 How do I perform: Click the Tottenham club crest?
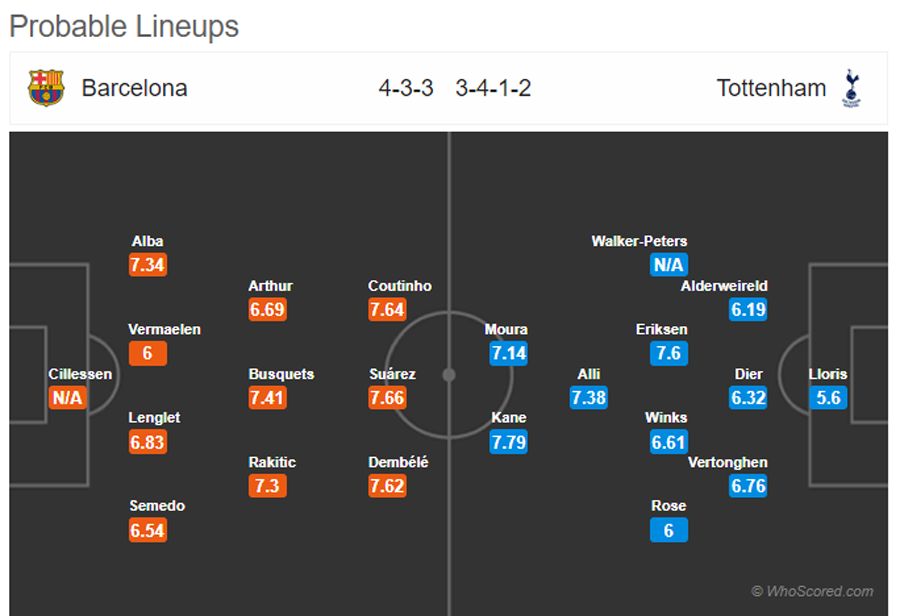pyautogui.click(x=851, y=88)
